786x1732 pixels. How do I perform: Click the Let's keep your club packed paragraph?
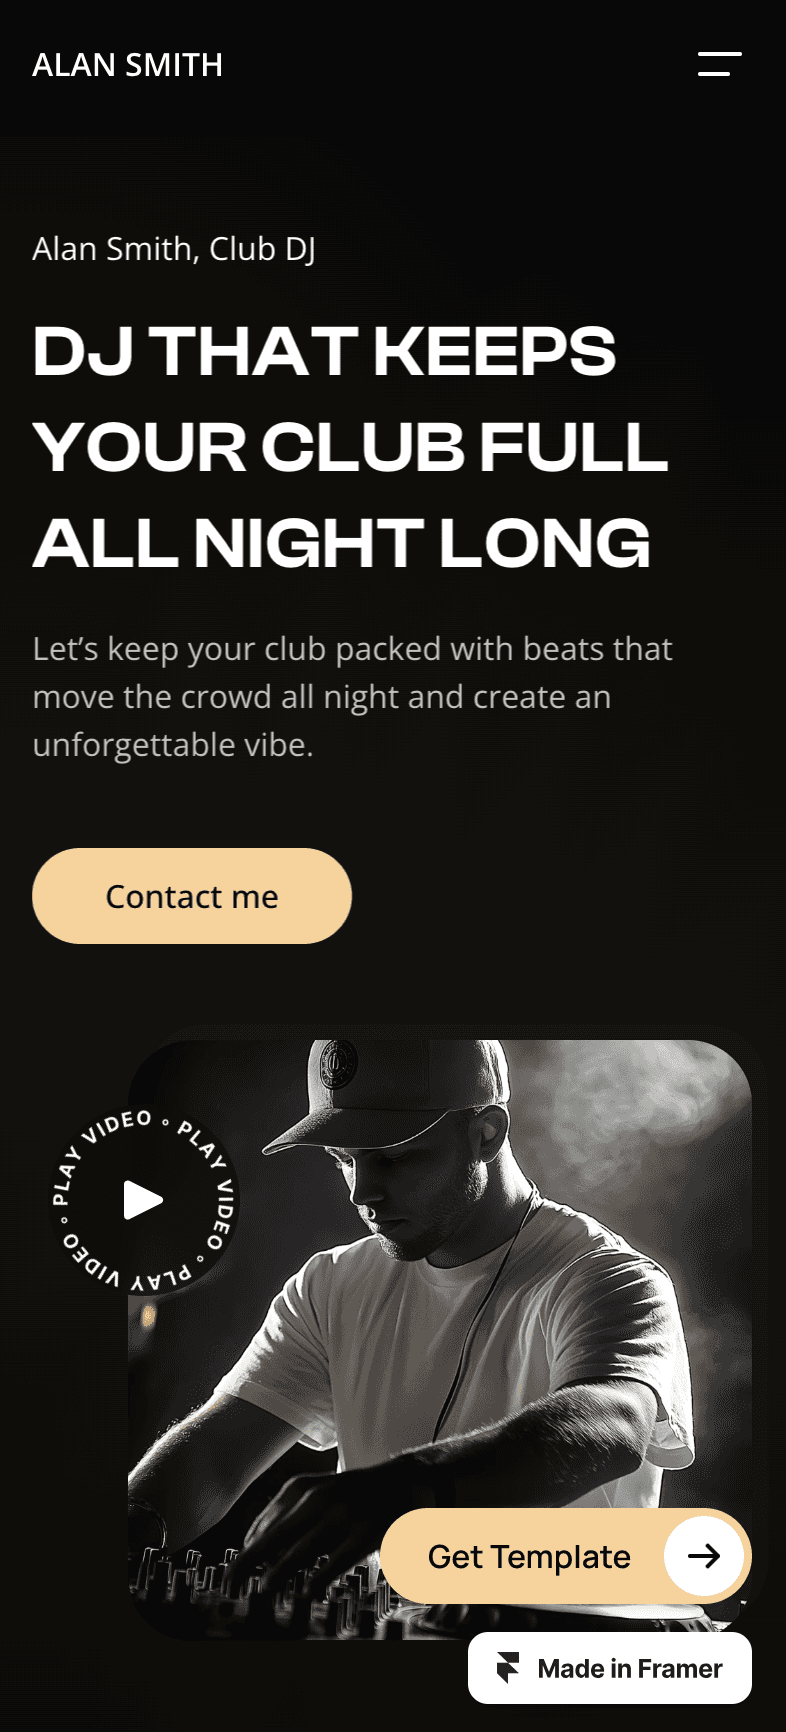[352, 697]
